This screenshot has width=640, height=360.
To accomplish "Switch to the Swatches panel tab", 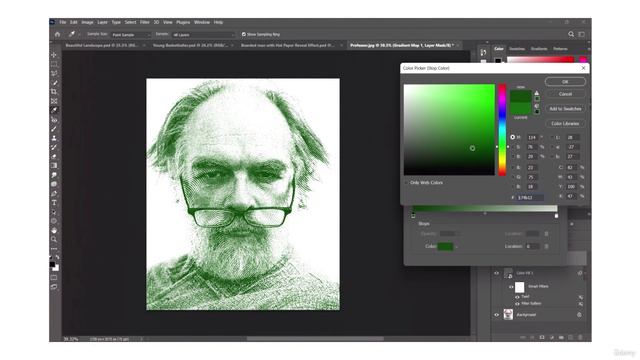I will point(517,49).
